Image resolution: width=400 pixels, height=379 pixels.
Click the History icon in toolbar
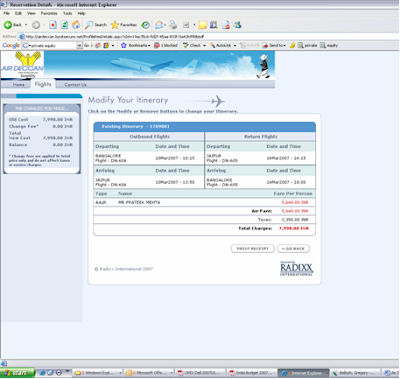point(145,25)
